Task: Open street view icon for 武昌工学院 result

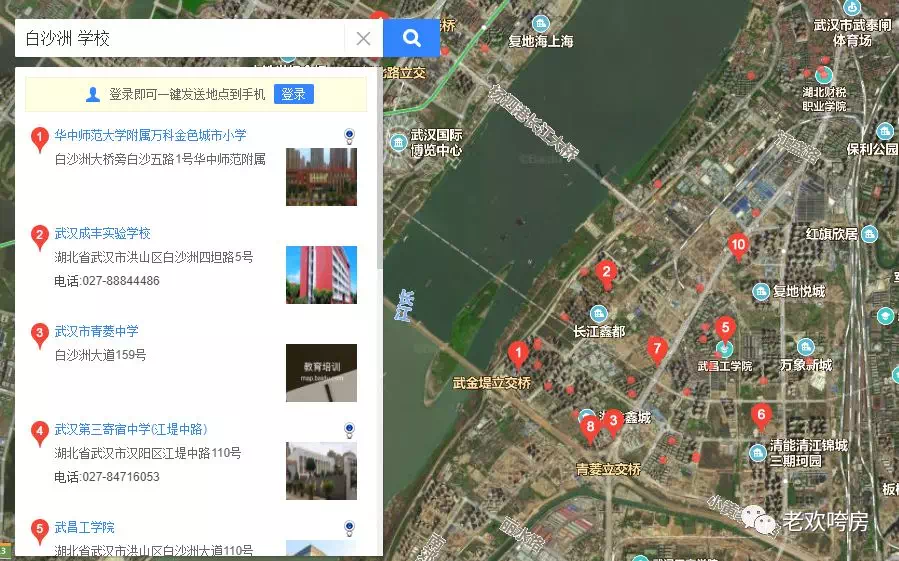Action: [x=349, y=528]
